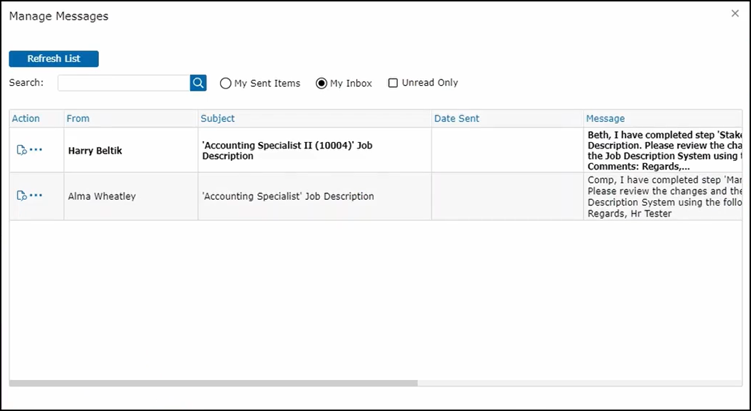751x411 pixels.
Task: Click the Action column header
Action: point(26,119)
